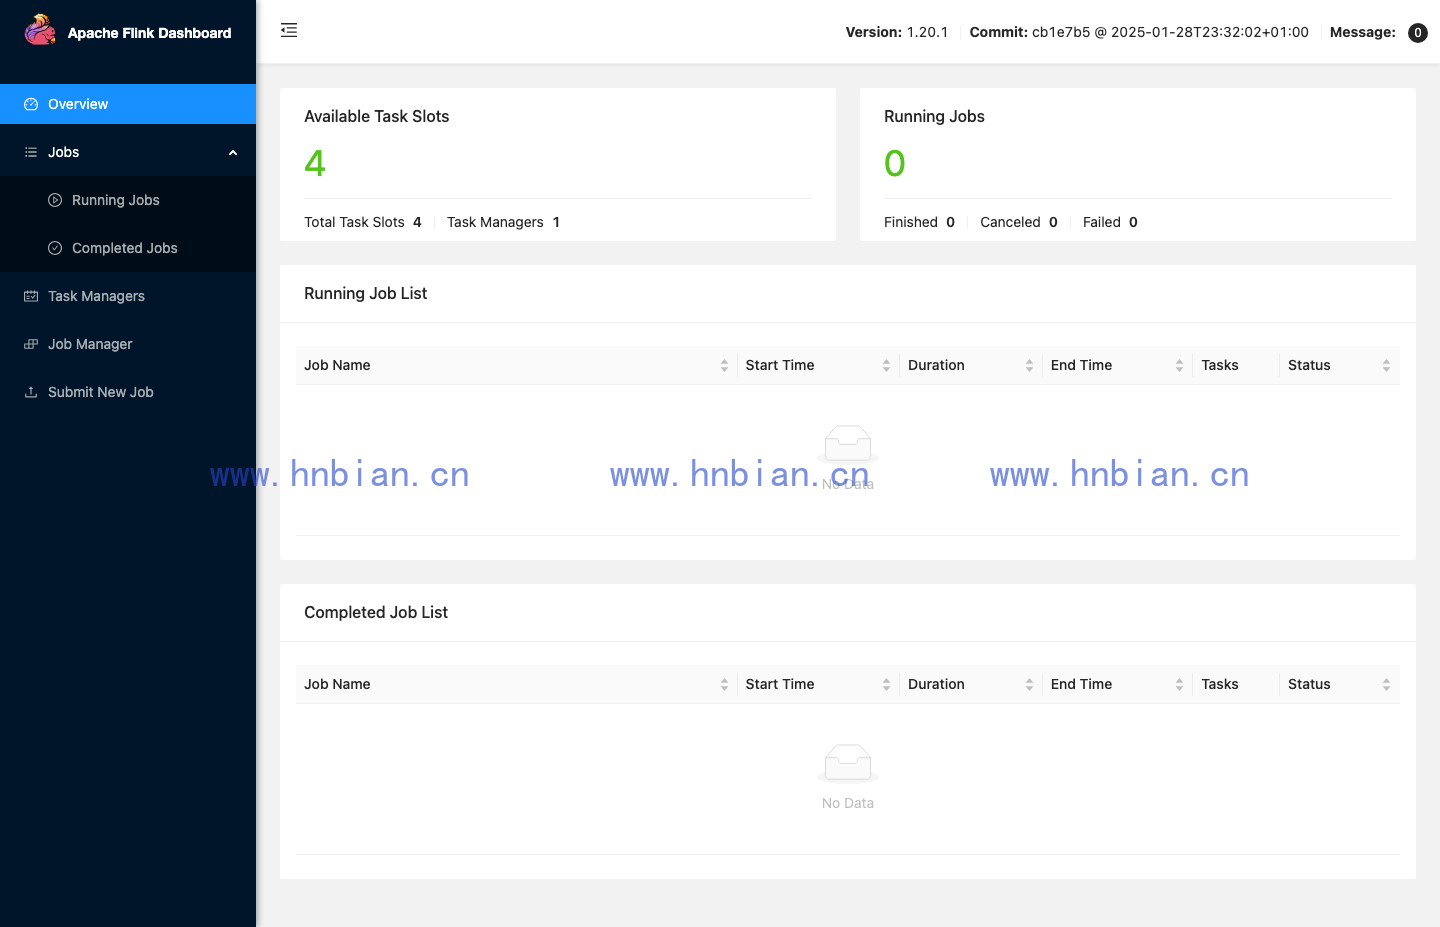Click the Task Managers 1 statistic
Screen dimensions: 1440x927
[503, 222]
